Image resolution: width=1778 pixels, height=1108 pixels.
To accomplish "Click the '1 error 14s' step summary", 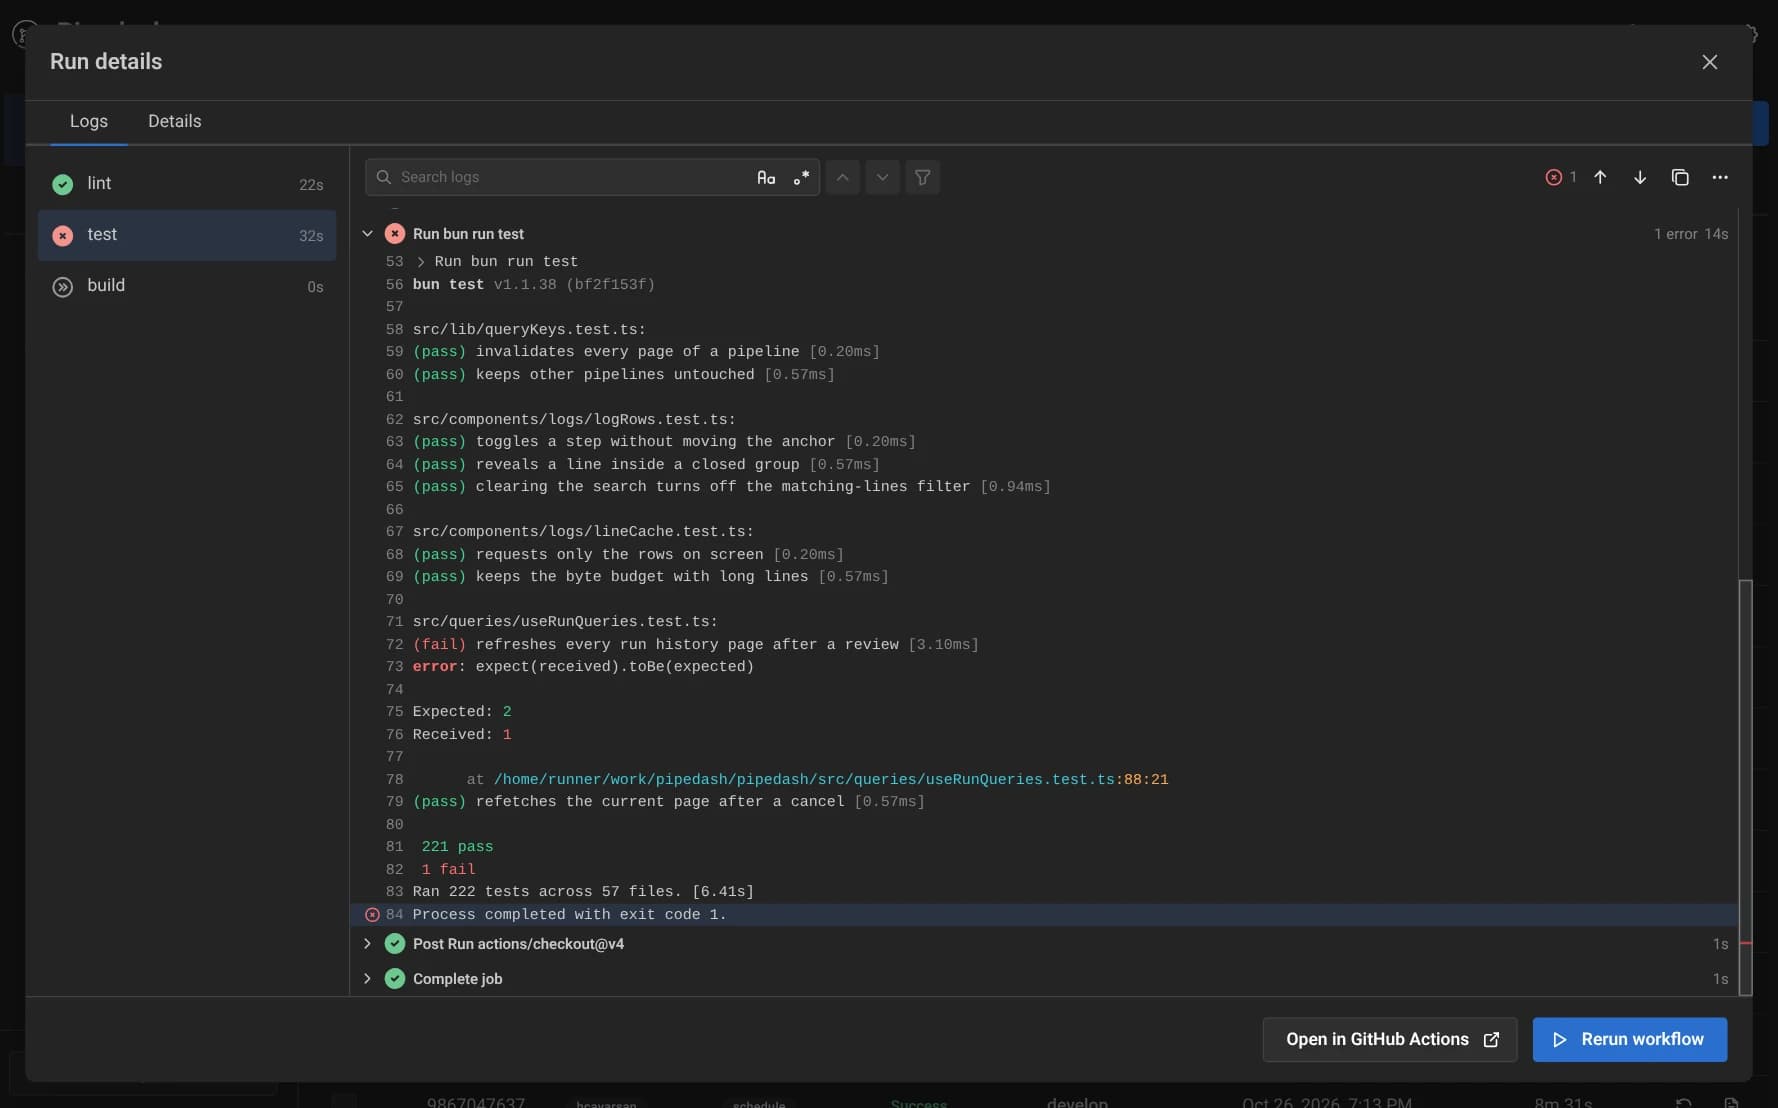I will pos(1691,234).
